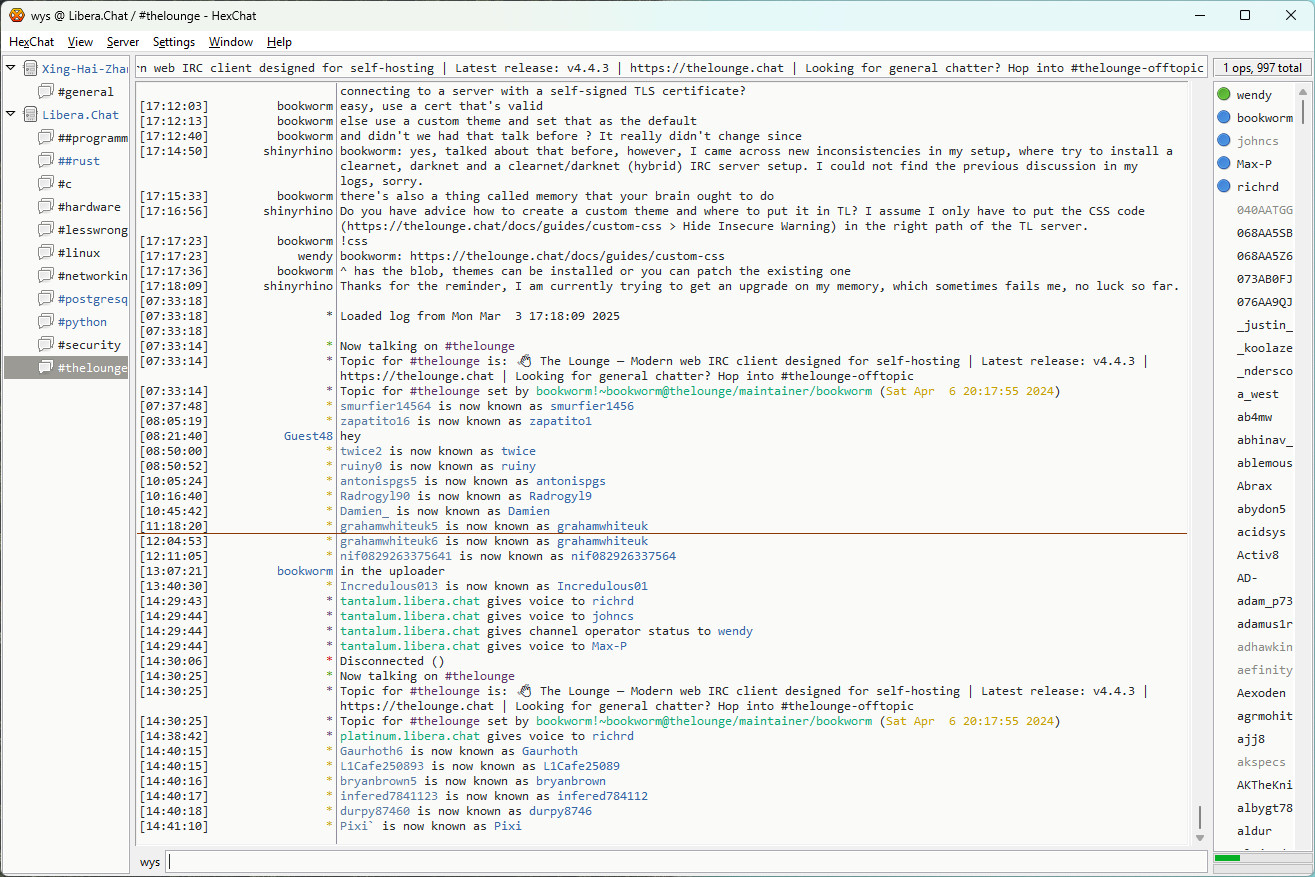Open the Window menu
1315x877 pixels.
(x=231, y=42)
